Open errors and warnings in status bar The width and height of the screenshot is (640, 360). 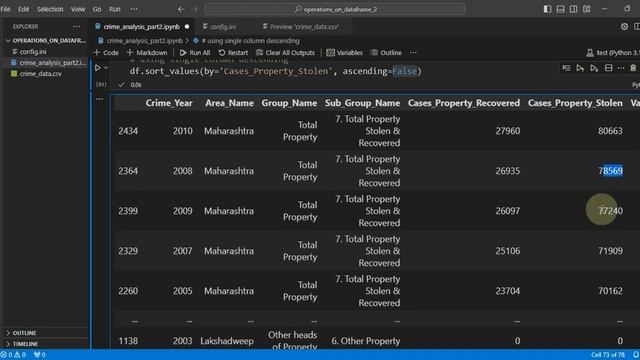point(13,355)
